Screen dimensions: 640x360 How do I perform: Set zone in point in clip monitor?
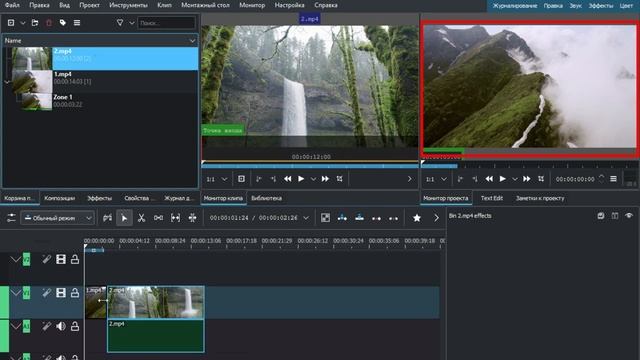click(x=259, y=179)
